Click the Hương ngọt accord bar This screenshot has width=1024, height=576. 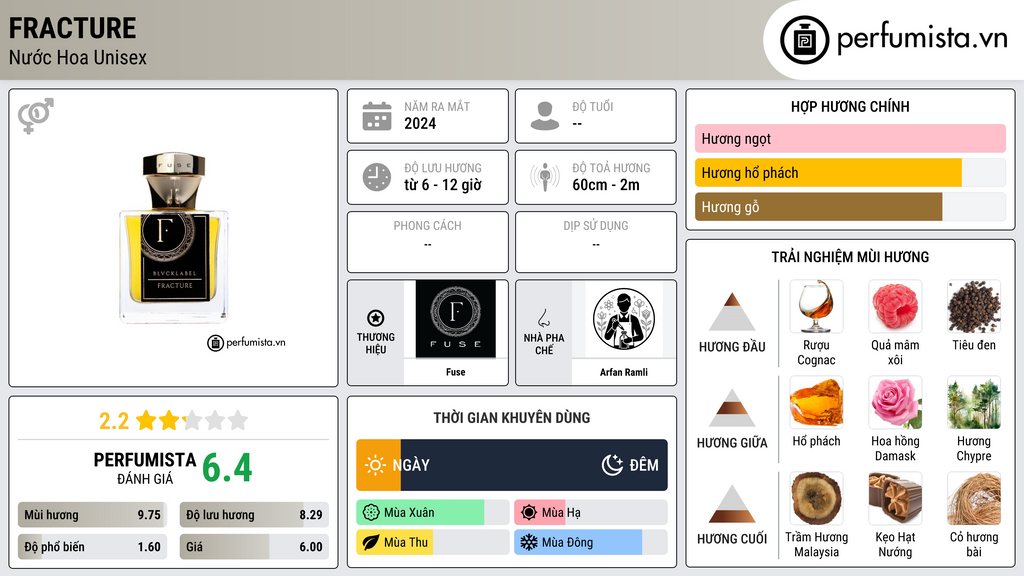click(x=850, y=138)
